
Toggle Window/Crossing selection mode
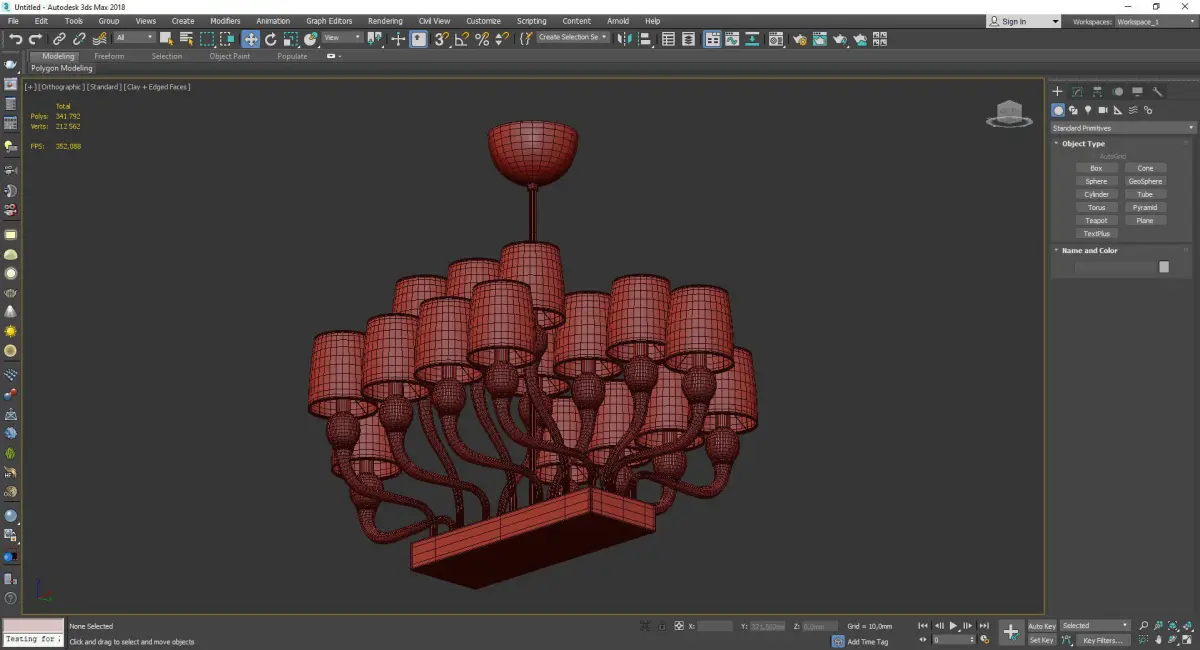[x=227, y=39]
